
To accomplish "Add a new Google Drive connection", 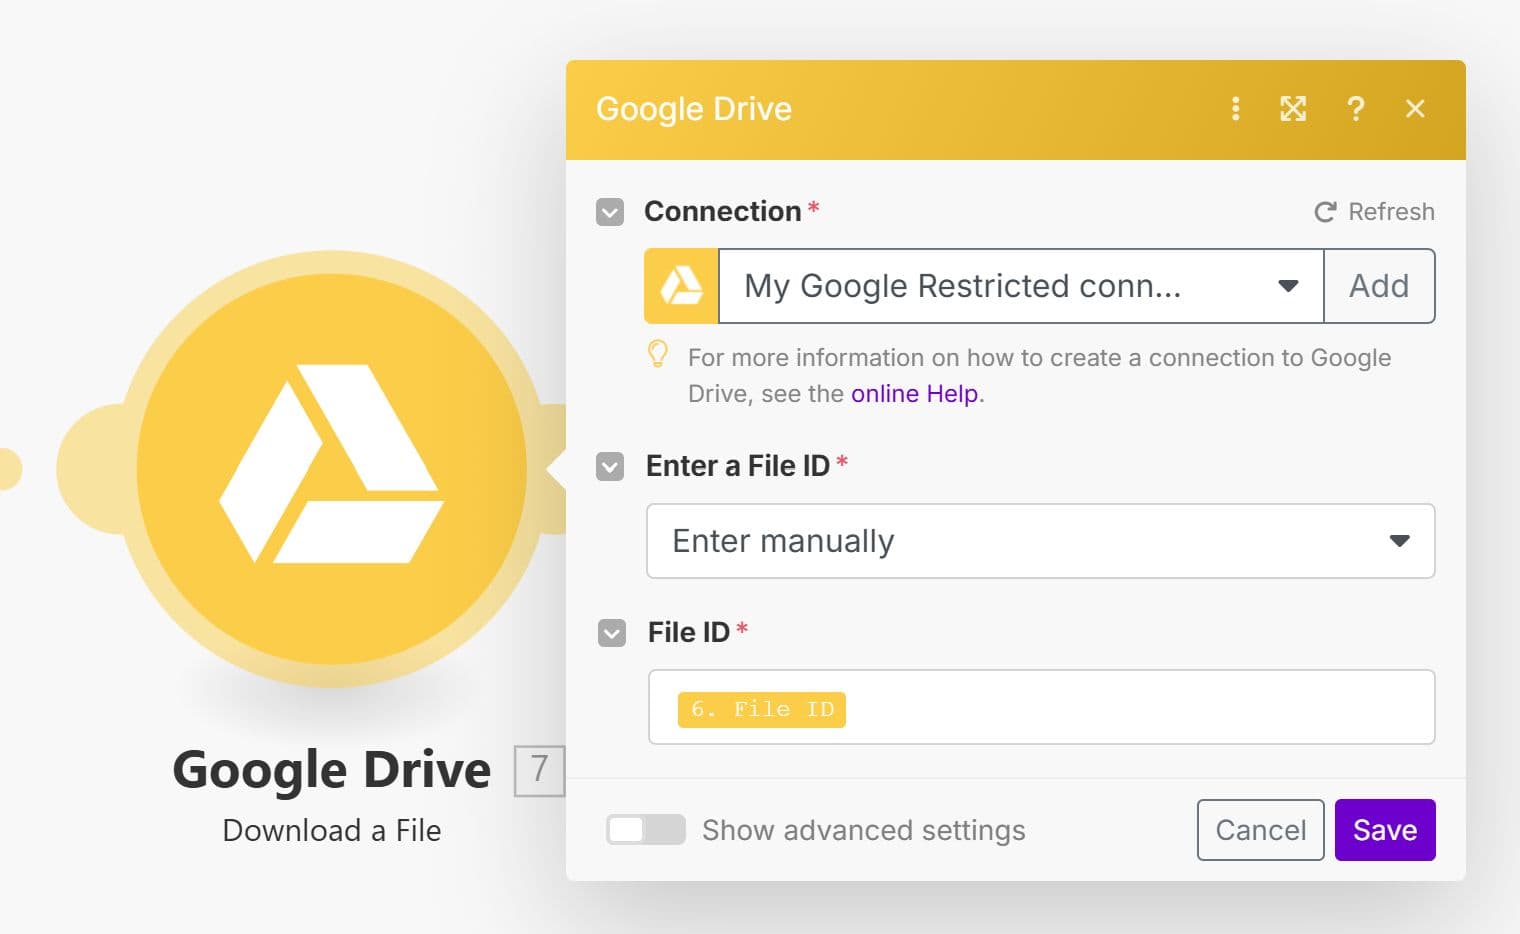I will point(1379,286).
